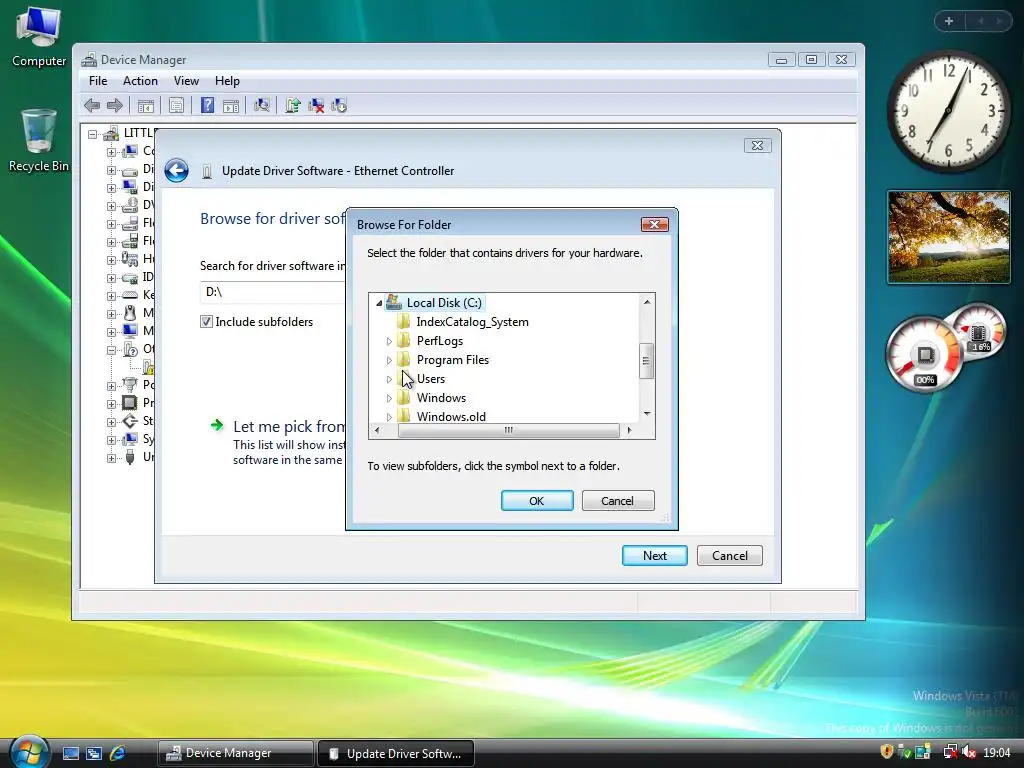Click the autumn tree slideshow gadget thumbnail
The width and height of the screenshot is (1024, 768).
click(949, 237)
